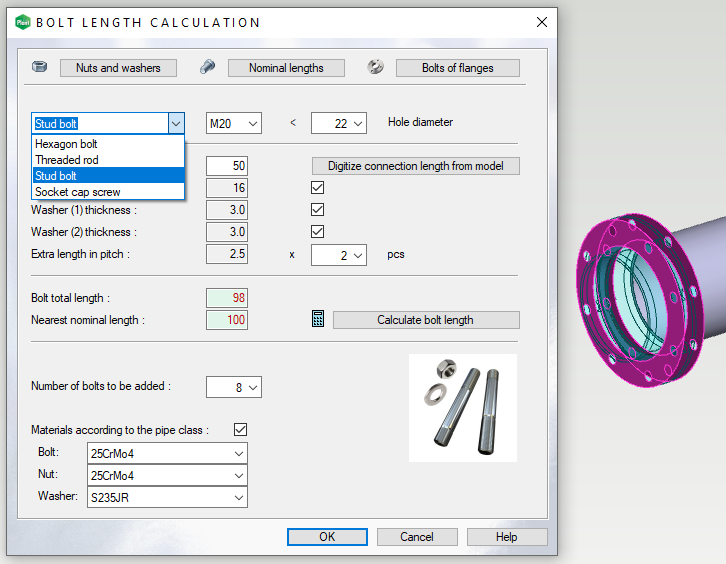Expand the Hole diameter 22 dropdown

click(x=339, y=123)
